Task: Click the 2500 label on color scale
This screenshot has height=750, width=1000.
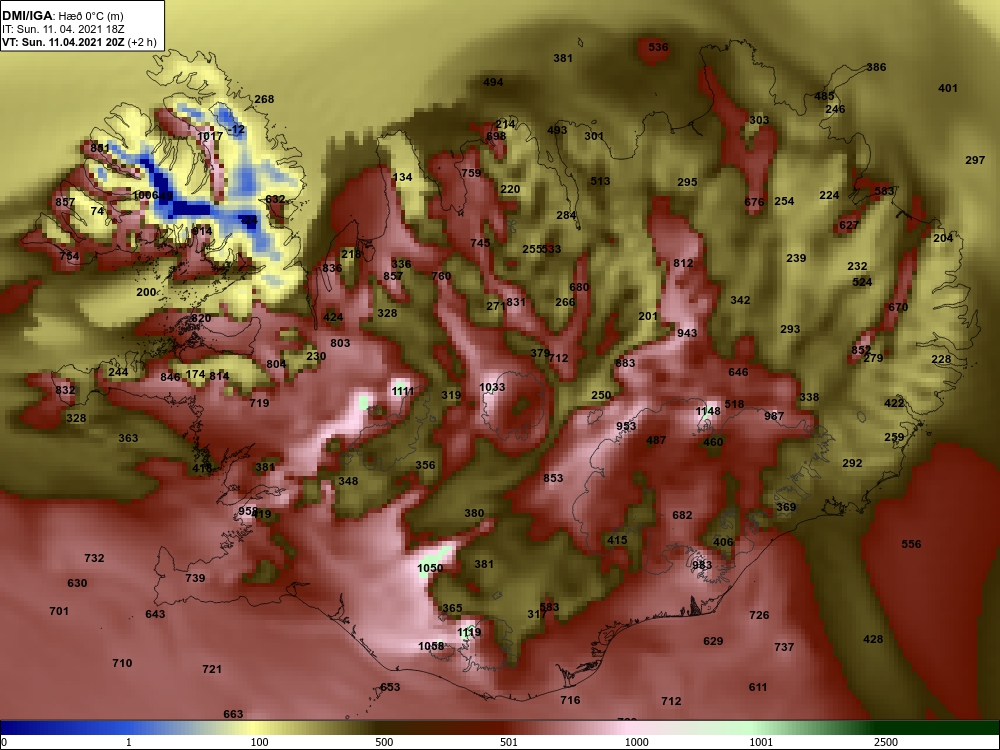Action: tap(886, 742)
